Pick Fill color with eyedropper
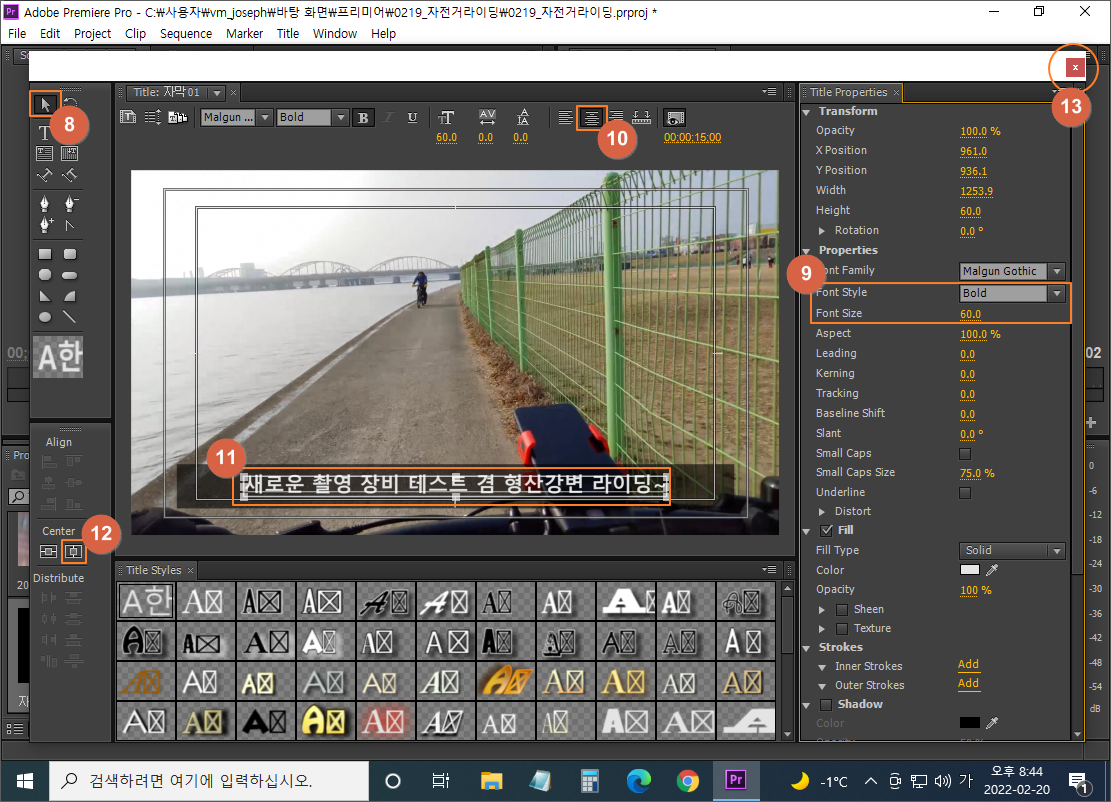 tap(992, 570)
